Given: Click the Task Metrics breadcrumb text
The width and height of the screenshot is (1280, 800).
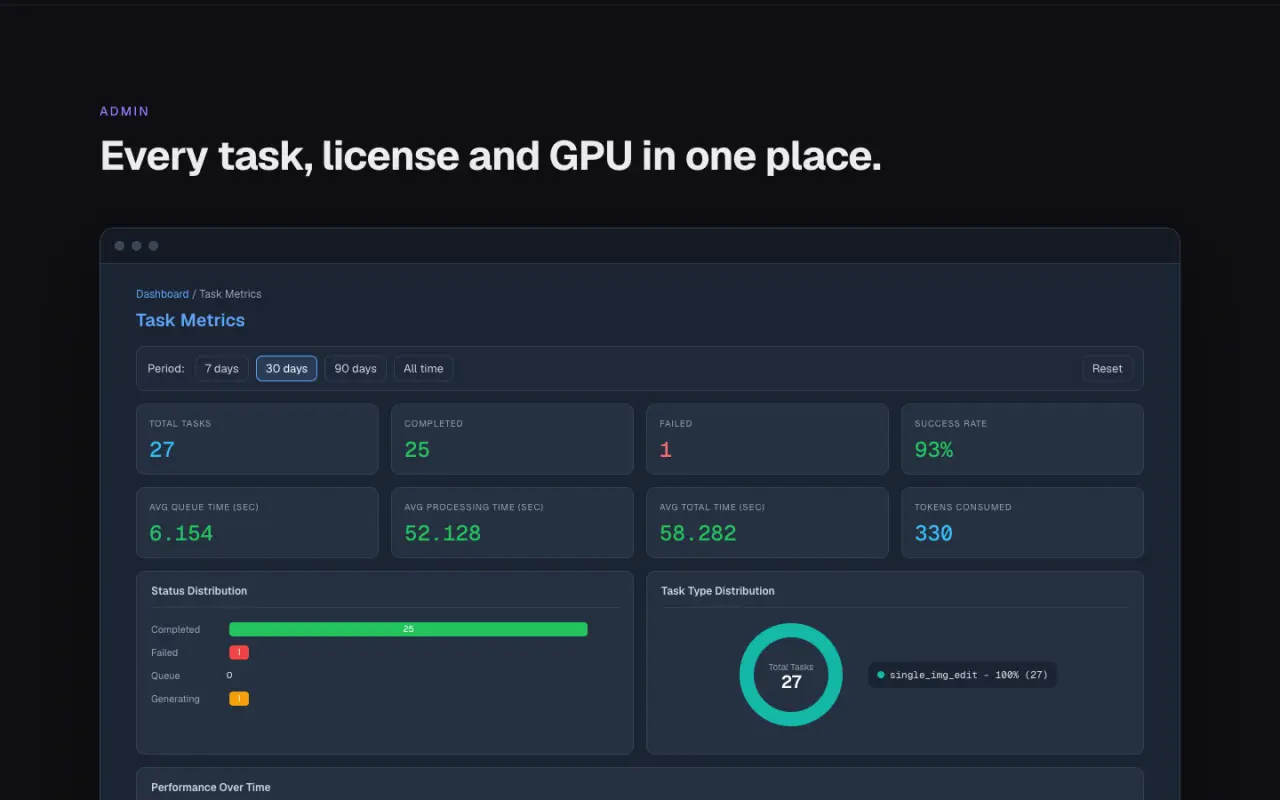Looking at the screenshot, I should tap(230, 294).
